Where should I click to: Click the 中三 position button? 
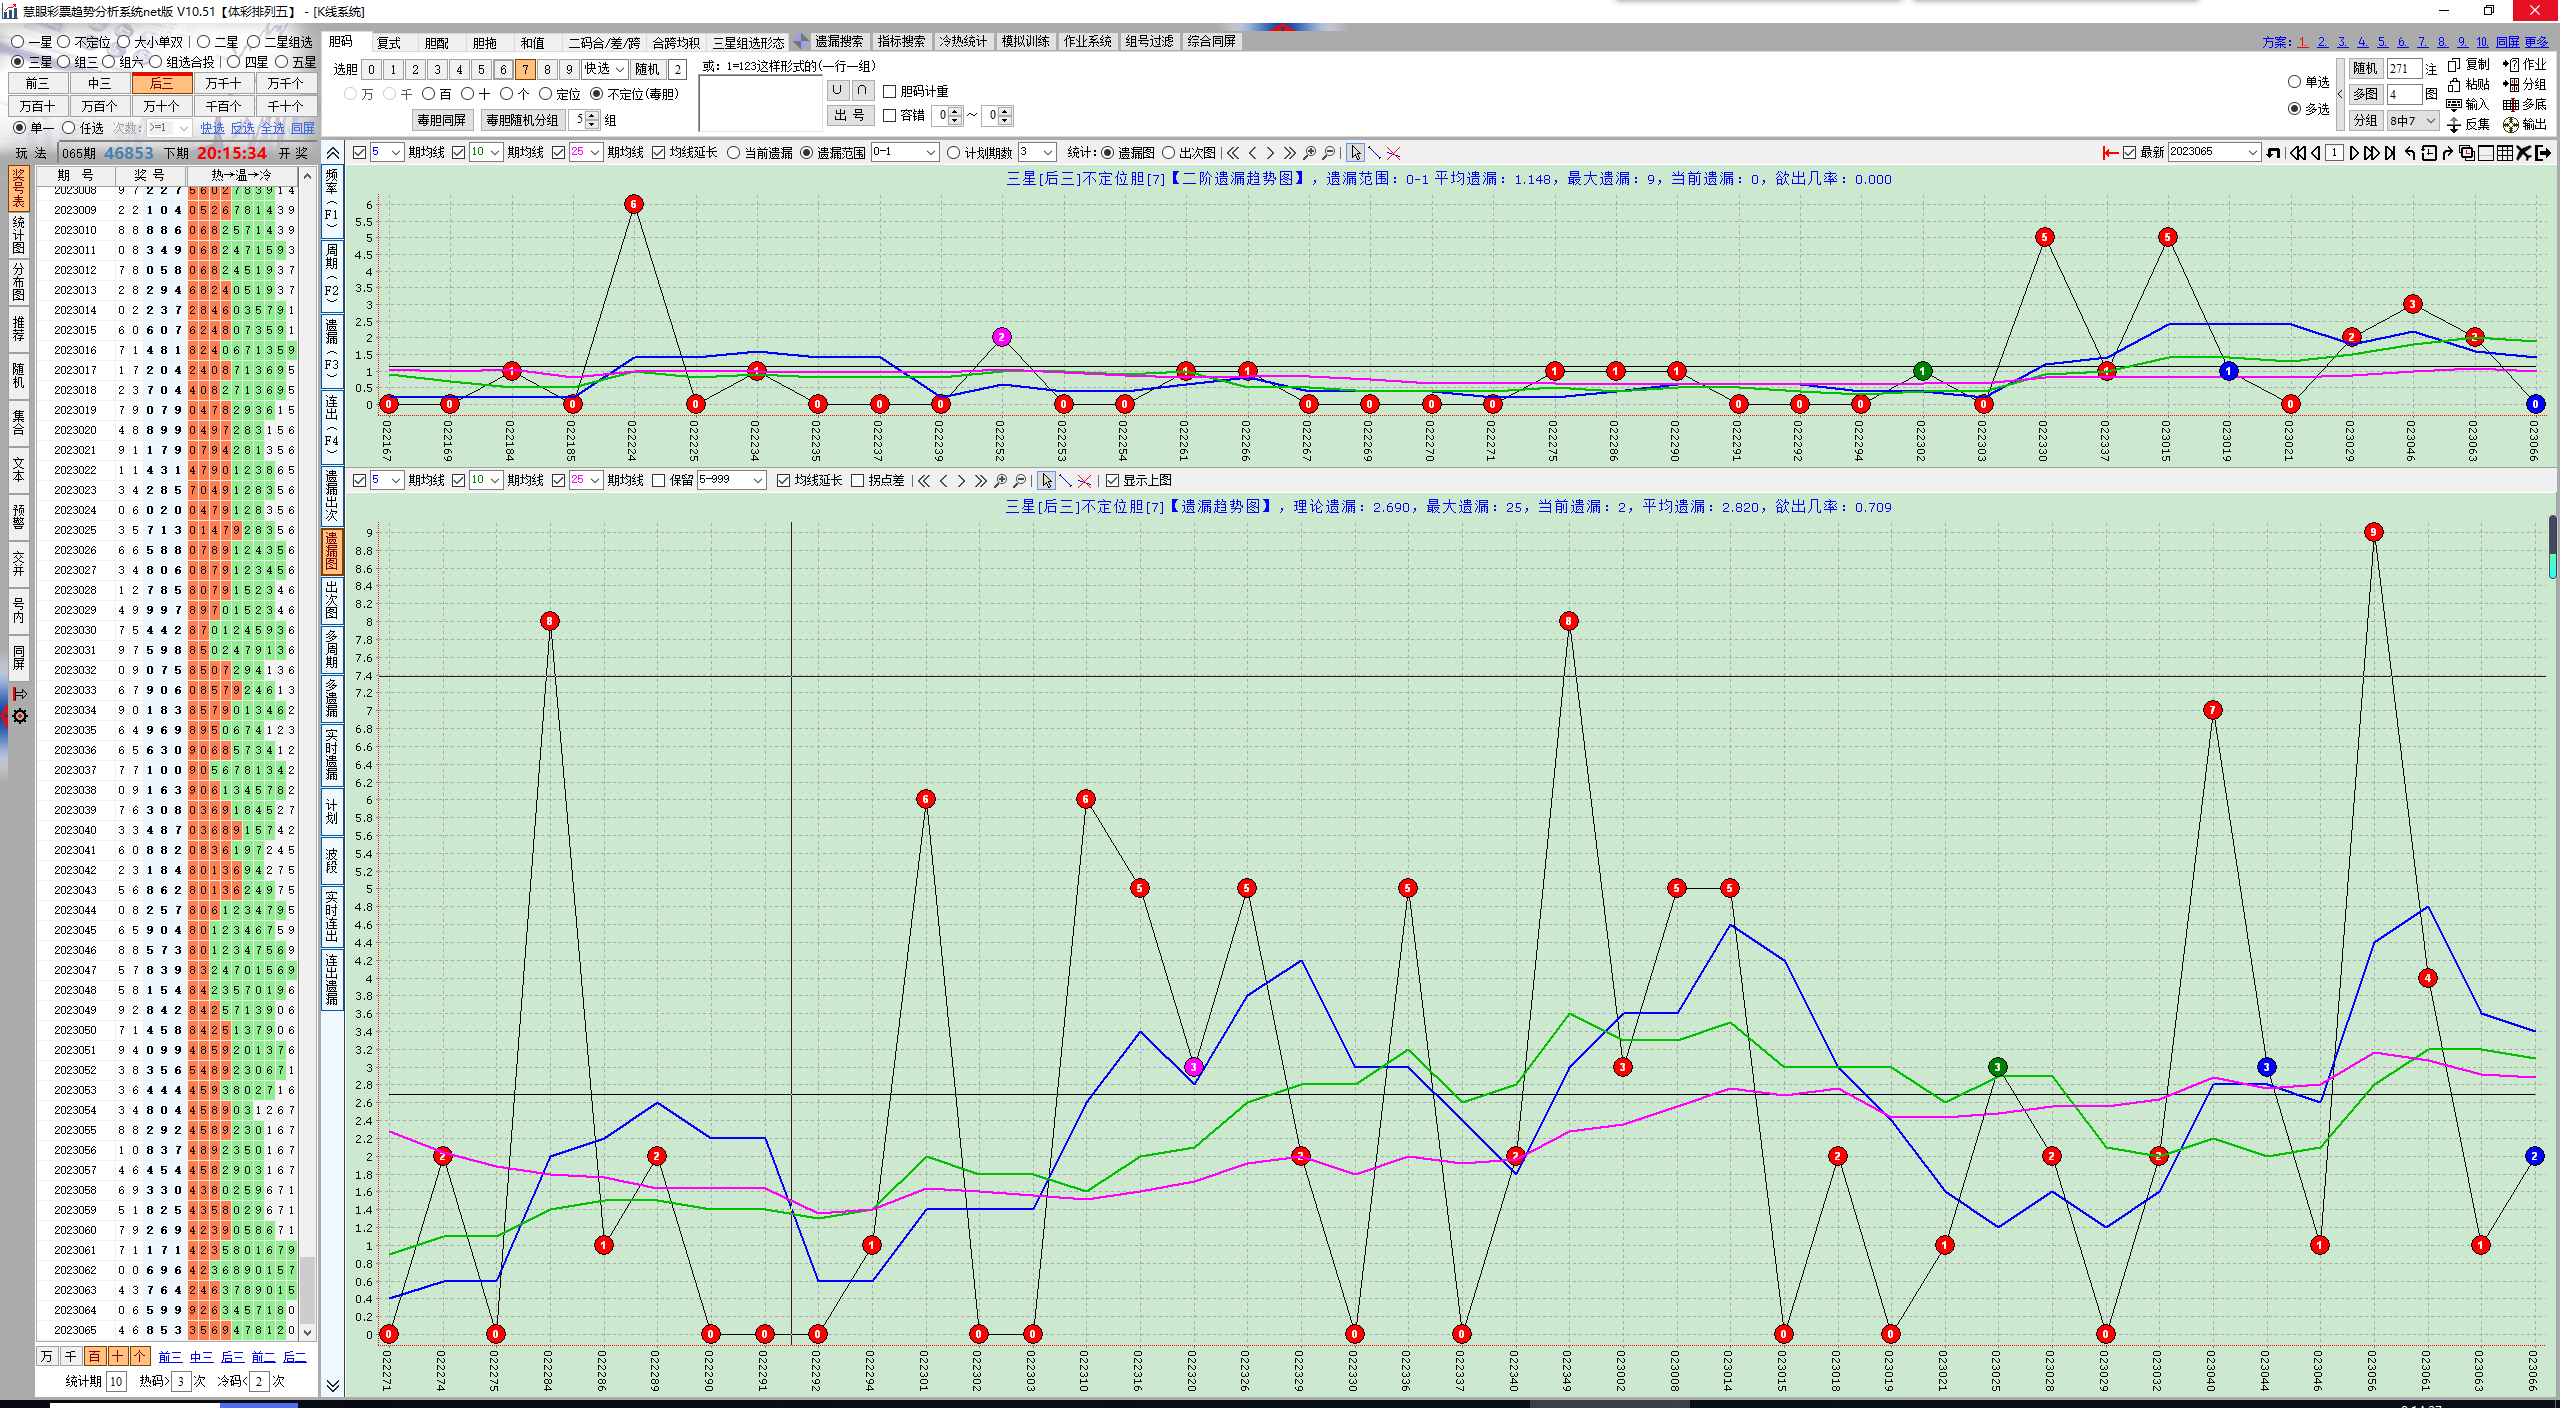[x=100, y=84]
